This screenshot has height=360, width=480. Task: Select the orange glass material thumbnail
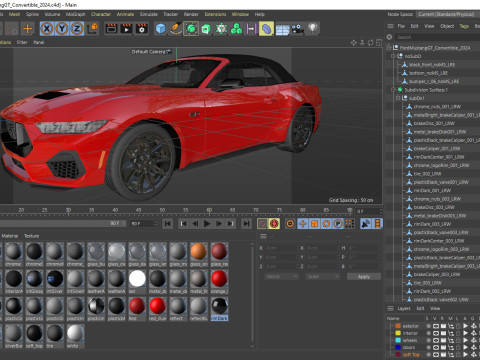199,252
